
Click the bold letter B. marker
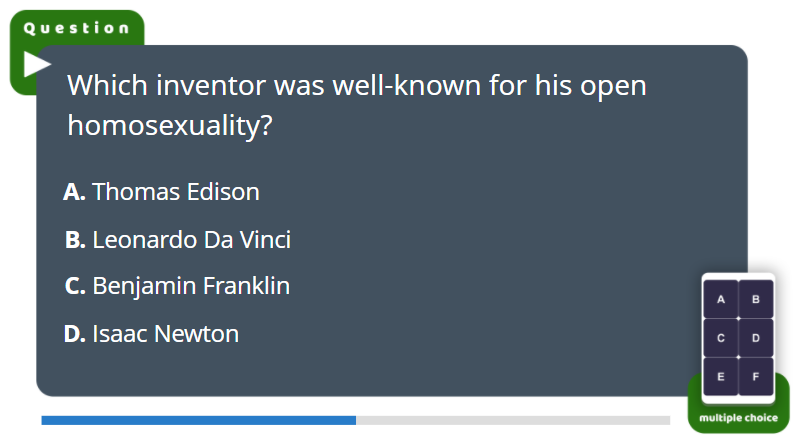point(75,240)
